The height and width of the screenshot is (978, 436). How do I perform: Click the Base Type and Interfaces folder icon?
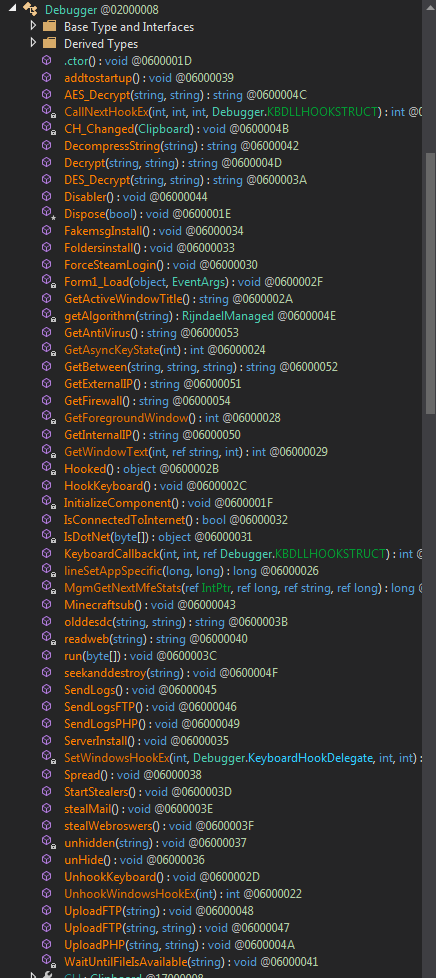(49, 27)
